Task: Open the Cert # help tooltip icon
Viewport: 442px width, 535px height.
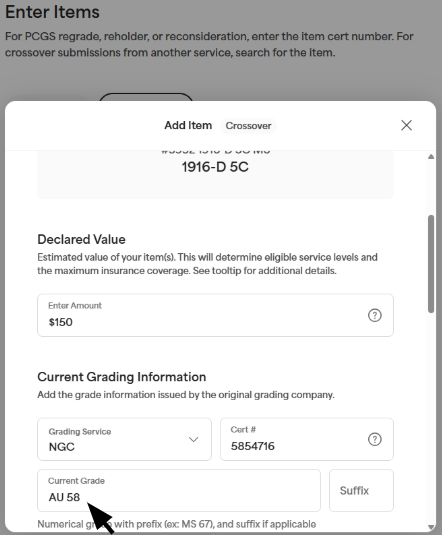Action: [374, 439]
